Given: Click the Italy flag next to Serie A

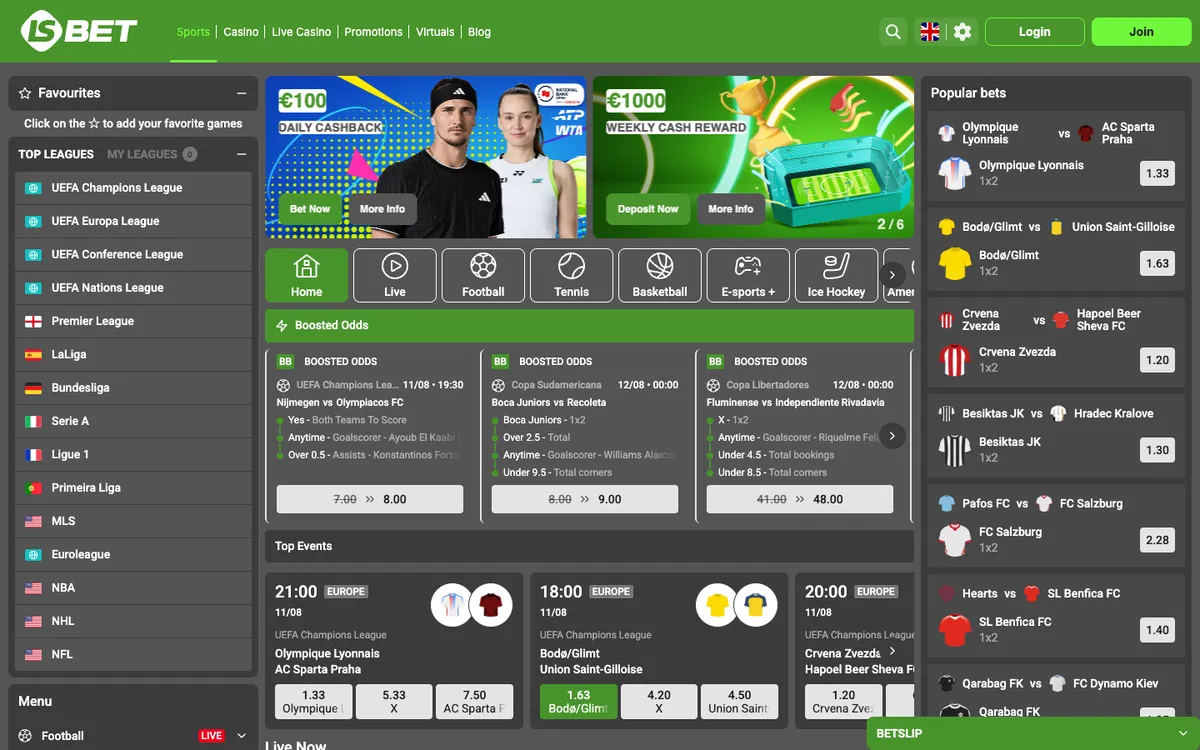Looking at the screenshot, I should click(33, 421).
